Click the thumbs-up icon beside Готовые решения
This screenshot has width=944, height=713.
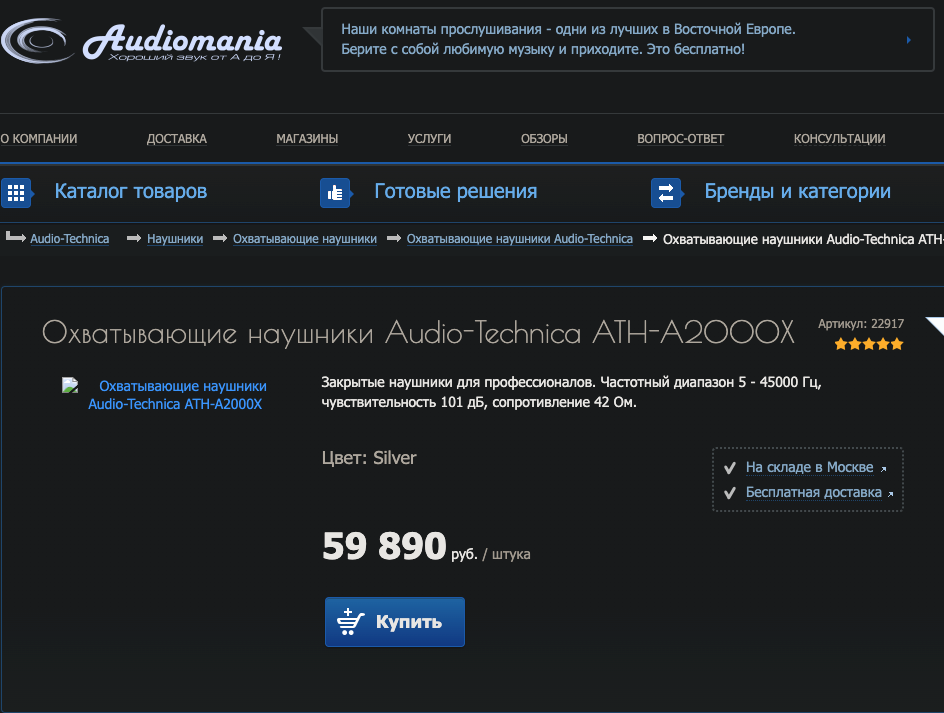335,193
